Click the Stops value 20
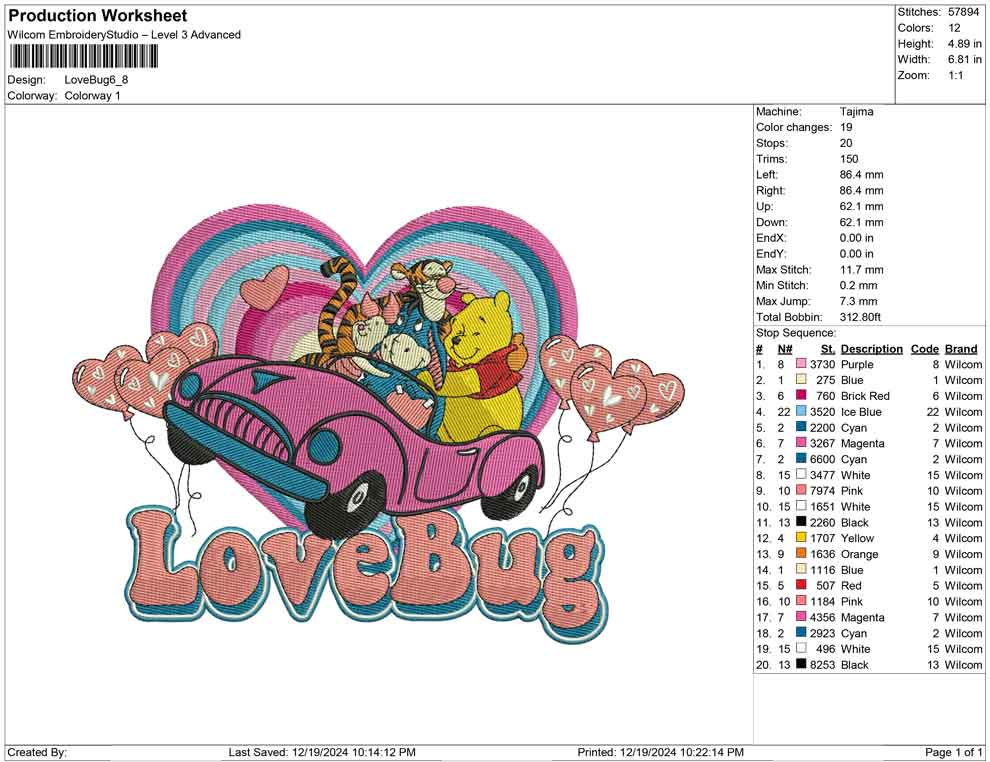Screen dimensions: 990x762 pos(846,143)
